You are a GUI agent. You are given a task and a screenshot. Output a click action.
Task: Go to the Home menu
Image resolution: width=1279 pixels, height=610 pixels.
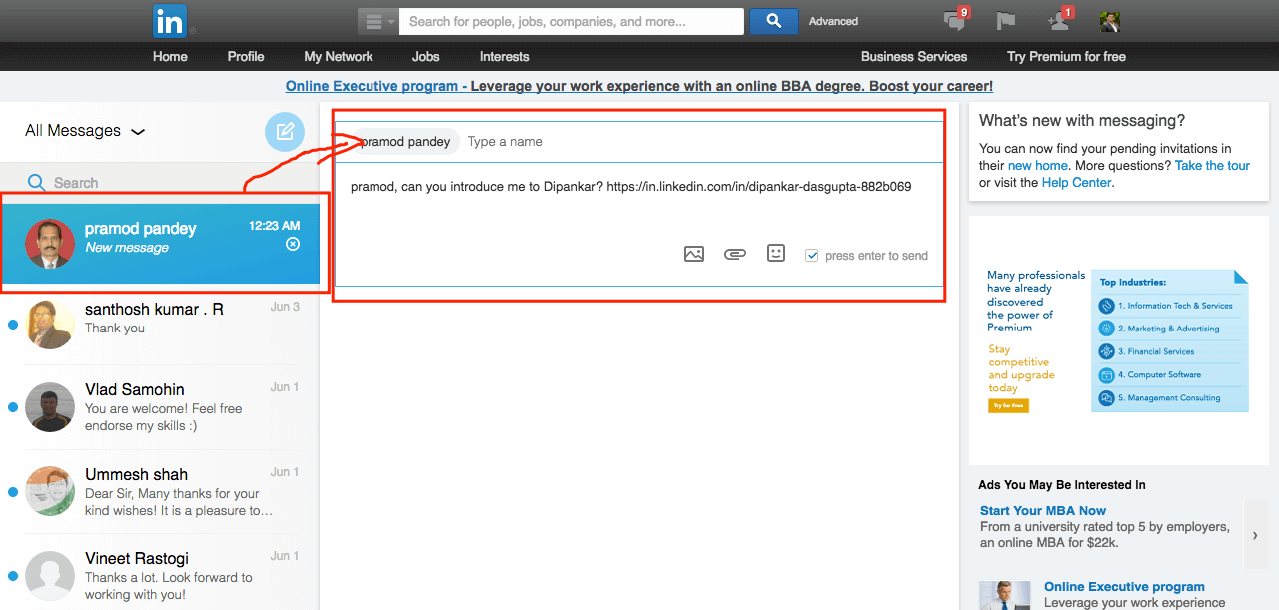(x=170, y=56)
